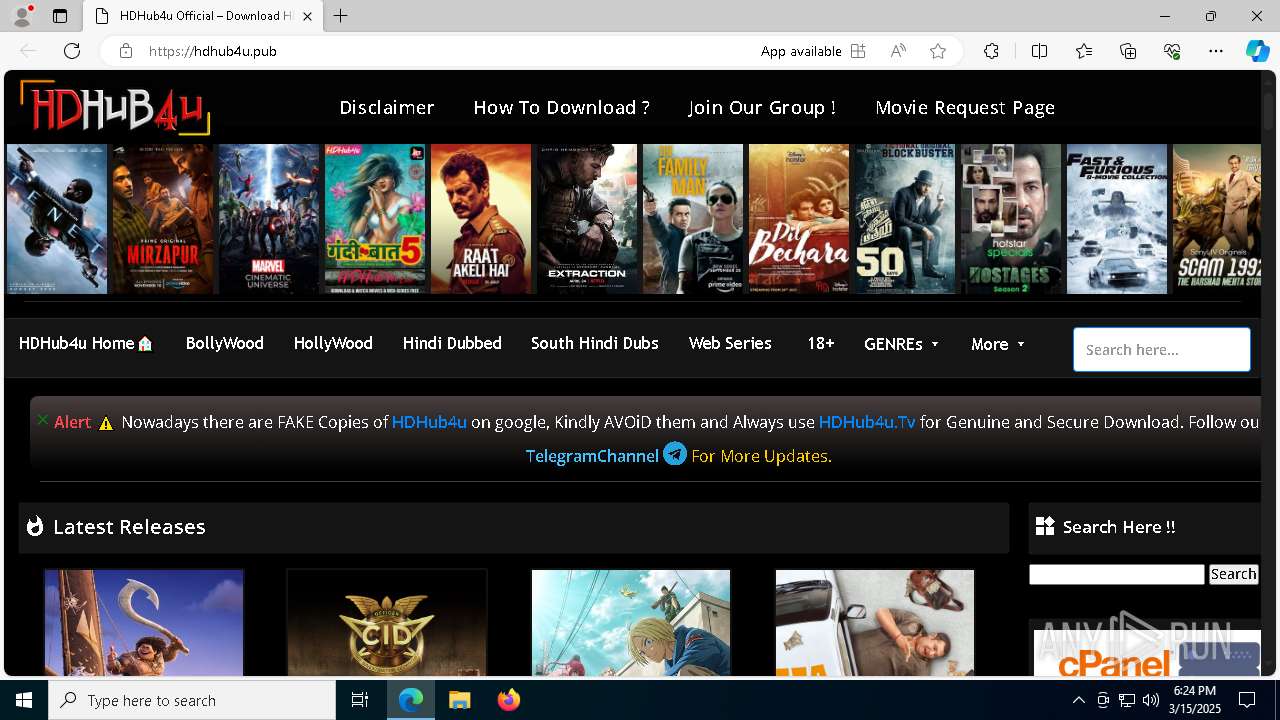Open How To Download ? page
This screenshot has height=720, width=1280.
tap(561, 107)
